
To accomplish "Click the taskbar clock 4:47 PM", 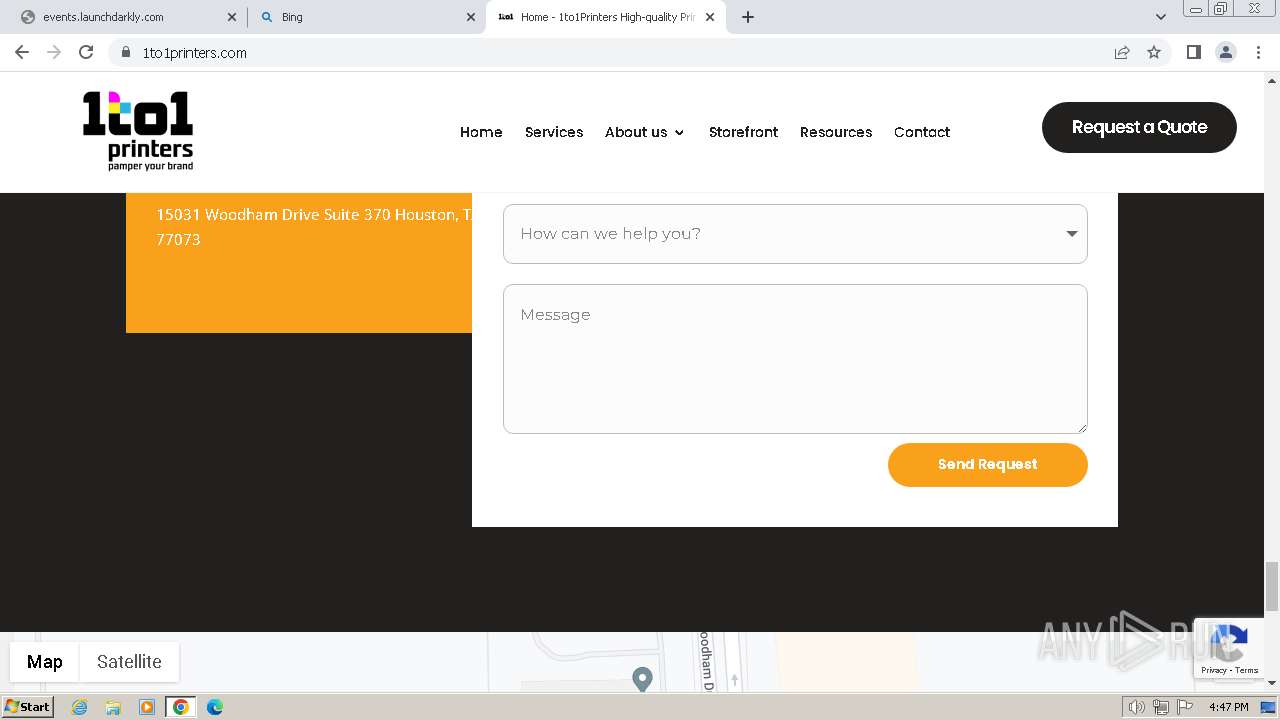I will (x=1229, y=707).
